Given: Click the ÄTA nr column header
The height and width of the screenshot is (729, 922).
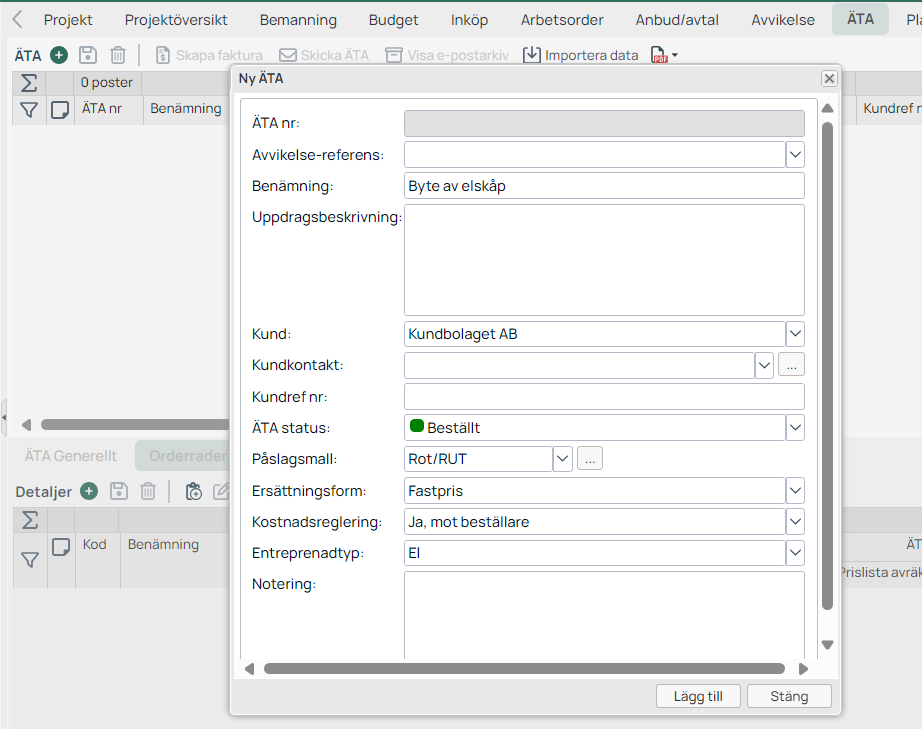Looking at the screenshot, I should [109, 109].
